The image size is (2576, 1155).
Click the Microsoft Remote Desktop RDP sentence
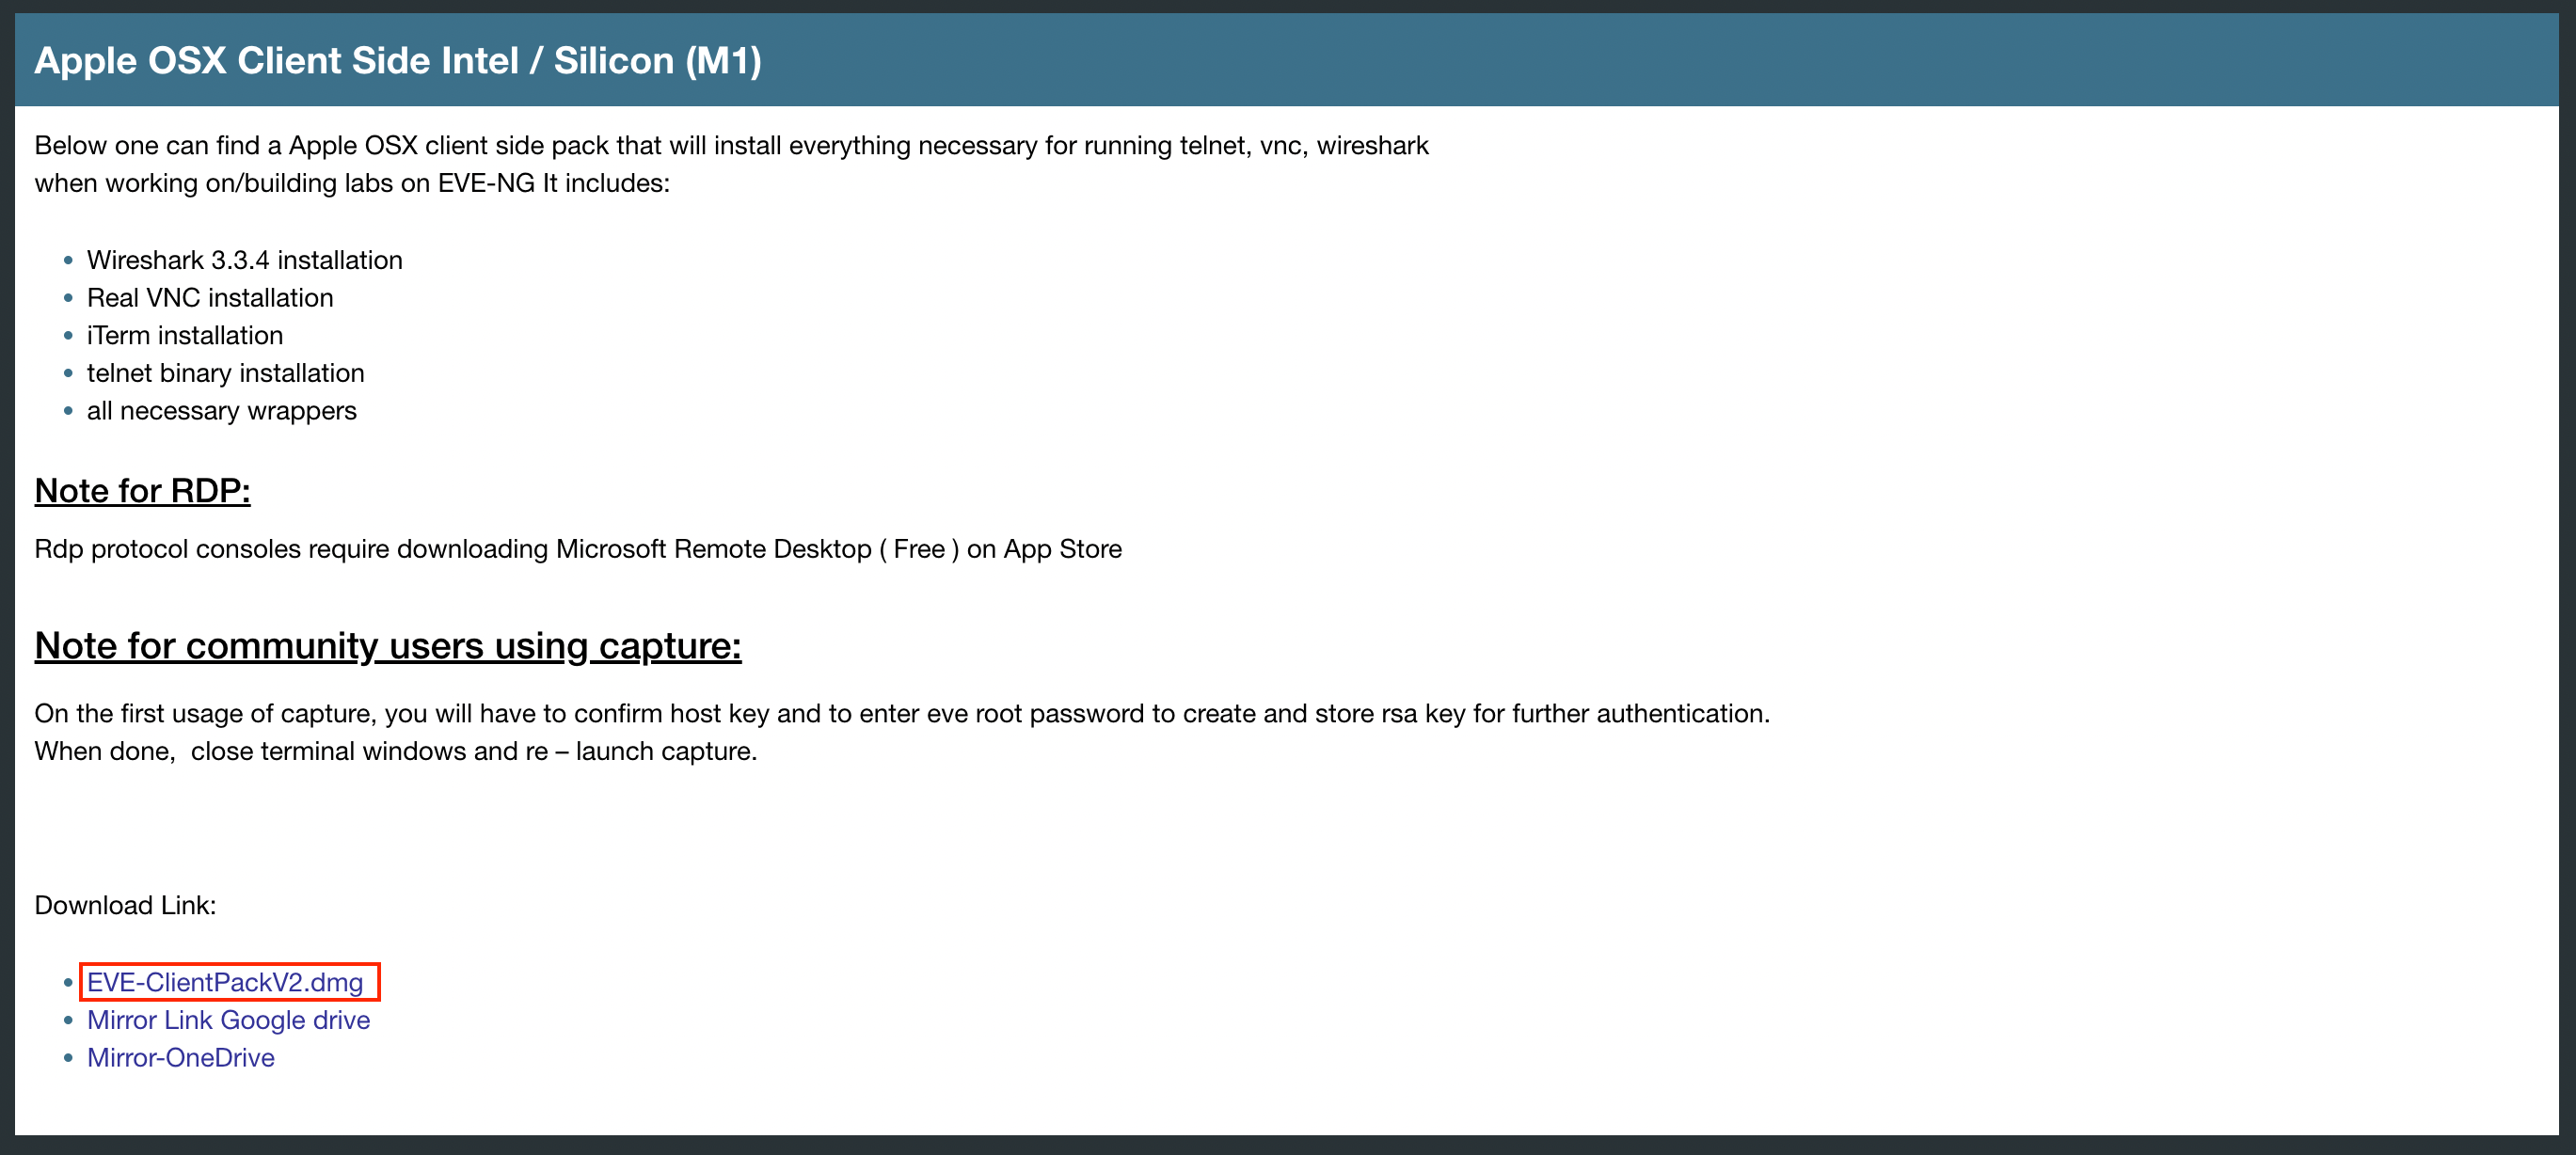click(578, 549)
